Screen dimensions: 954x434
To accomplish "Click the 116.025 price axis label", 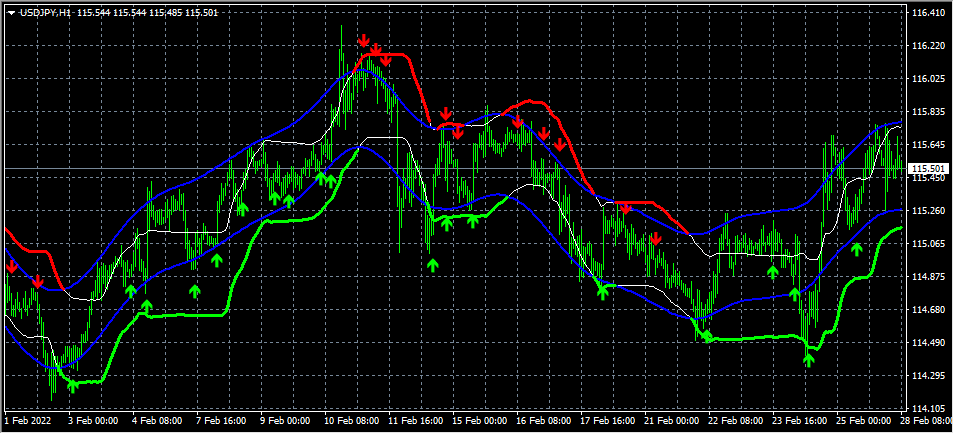I will point(929,79).
